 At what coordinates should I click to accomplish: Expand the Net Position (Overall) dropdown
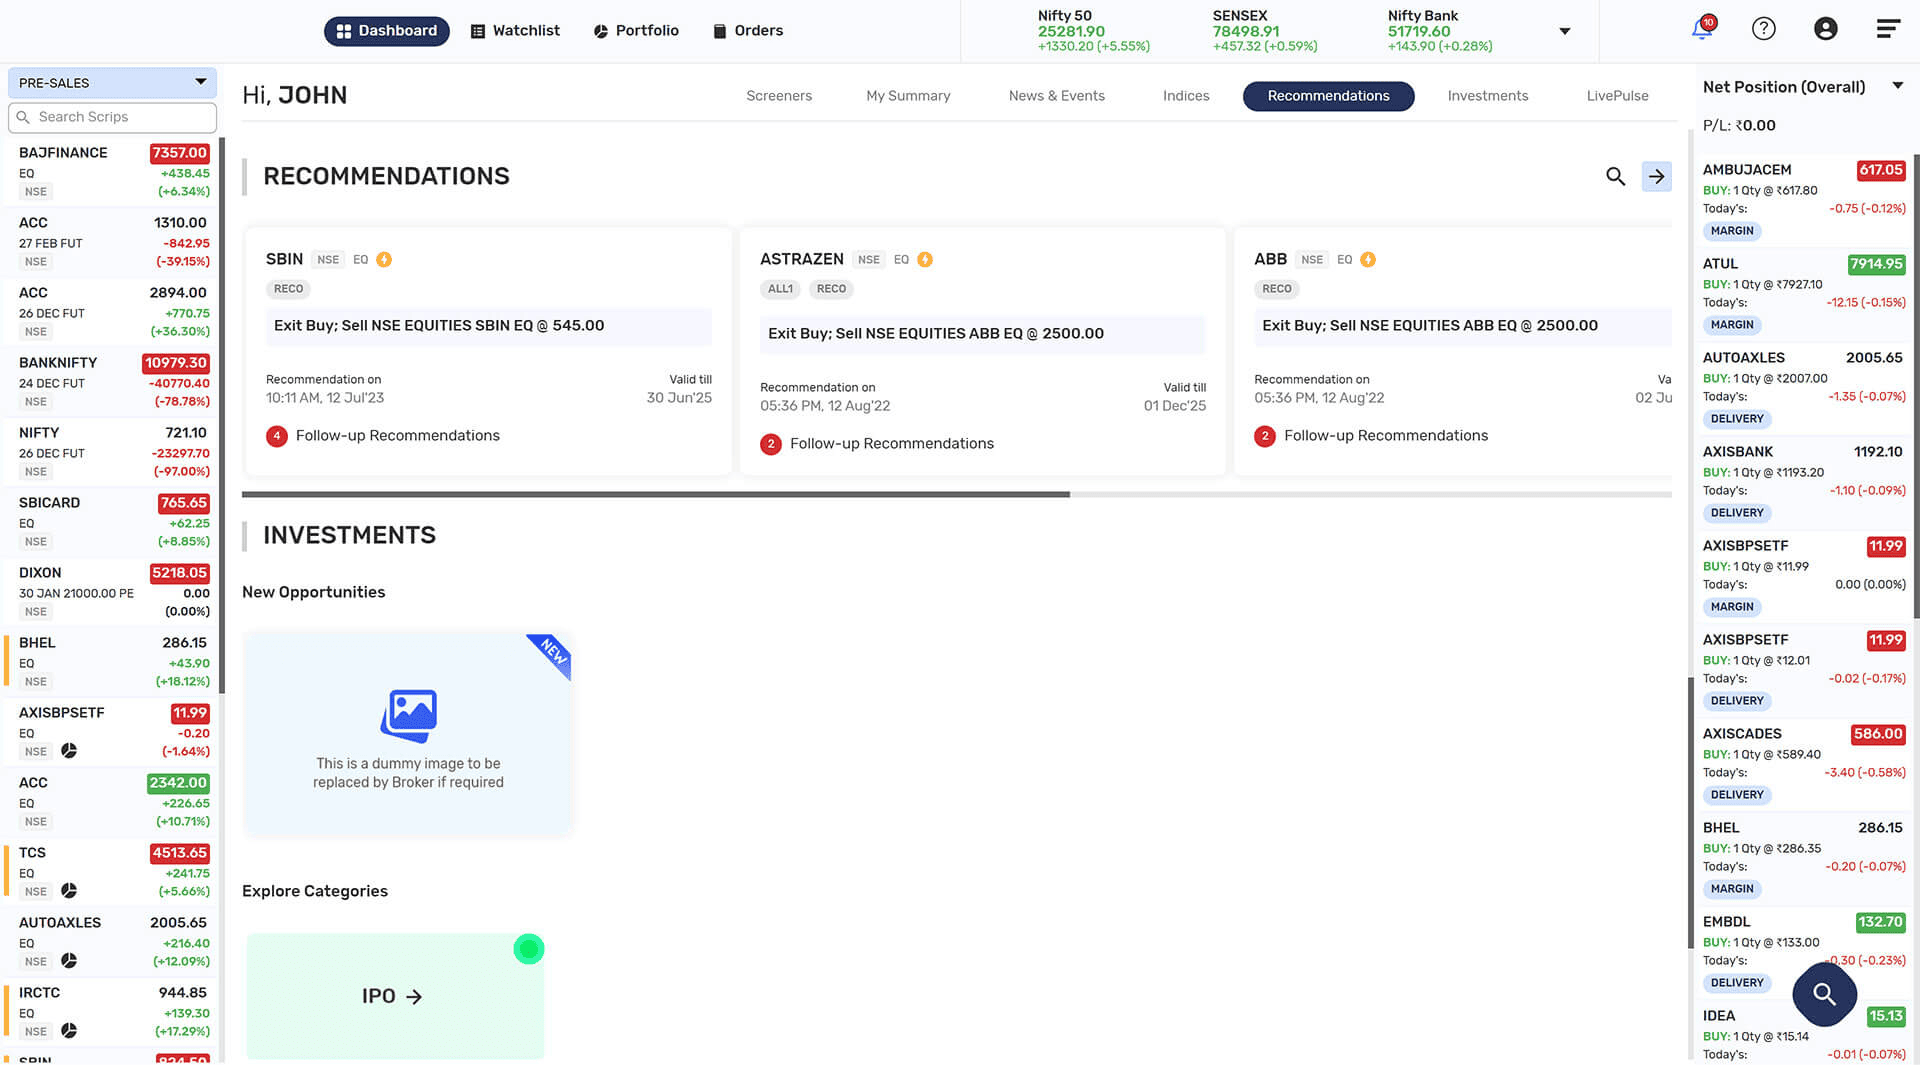[1897, 86]
